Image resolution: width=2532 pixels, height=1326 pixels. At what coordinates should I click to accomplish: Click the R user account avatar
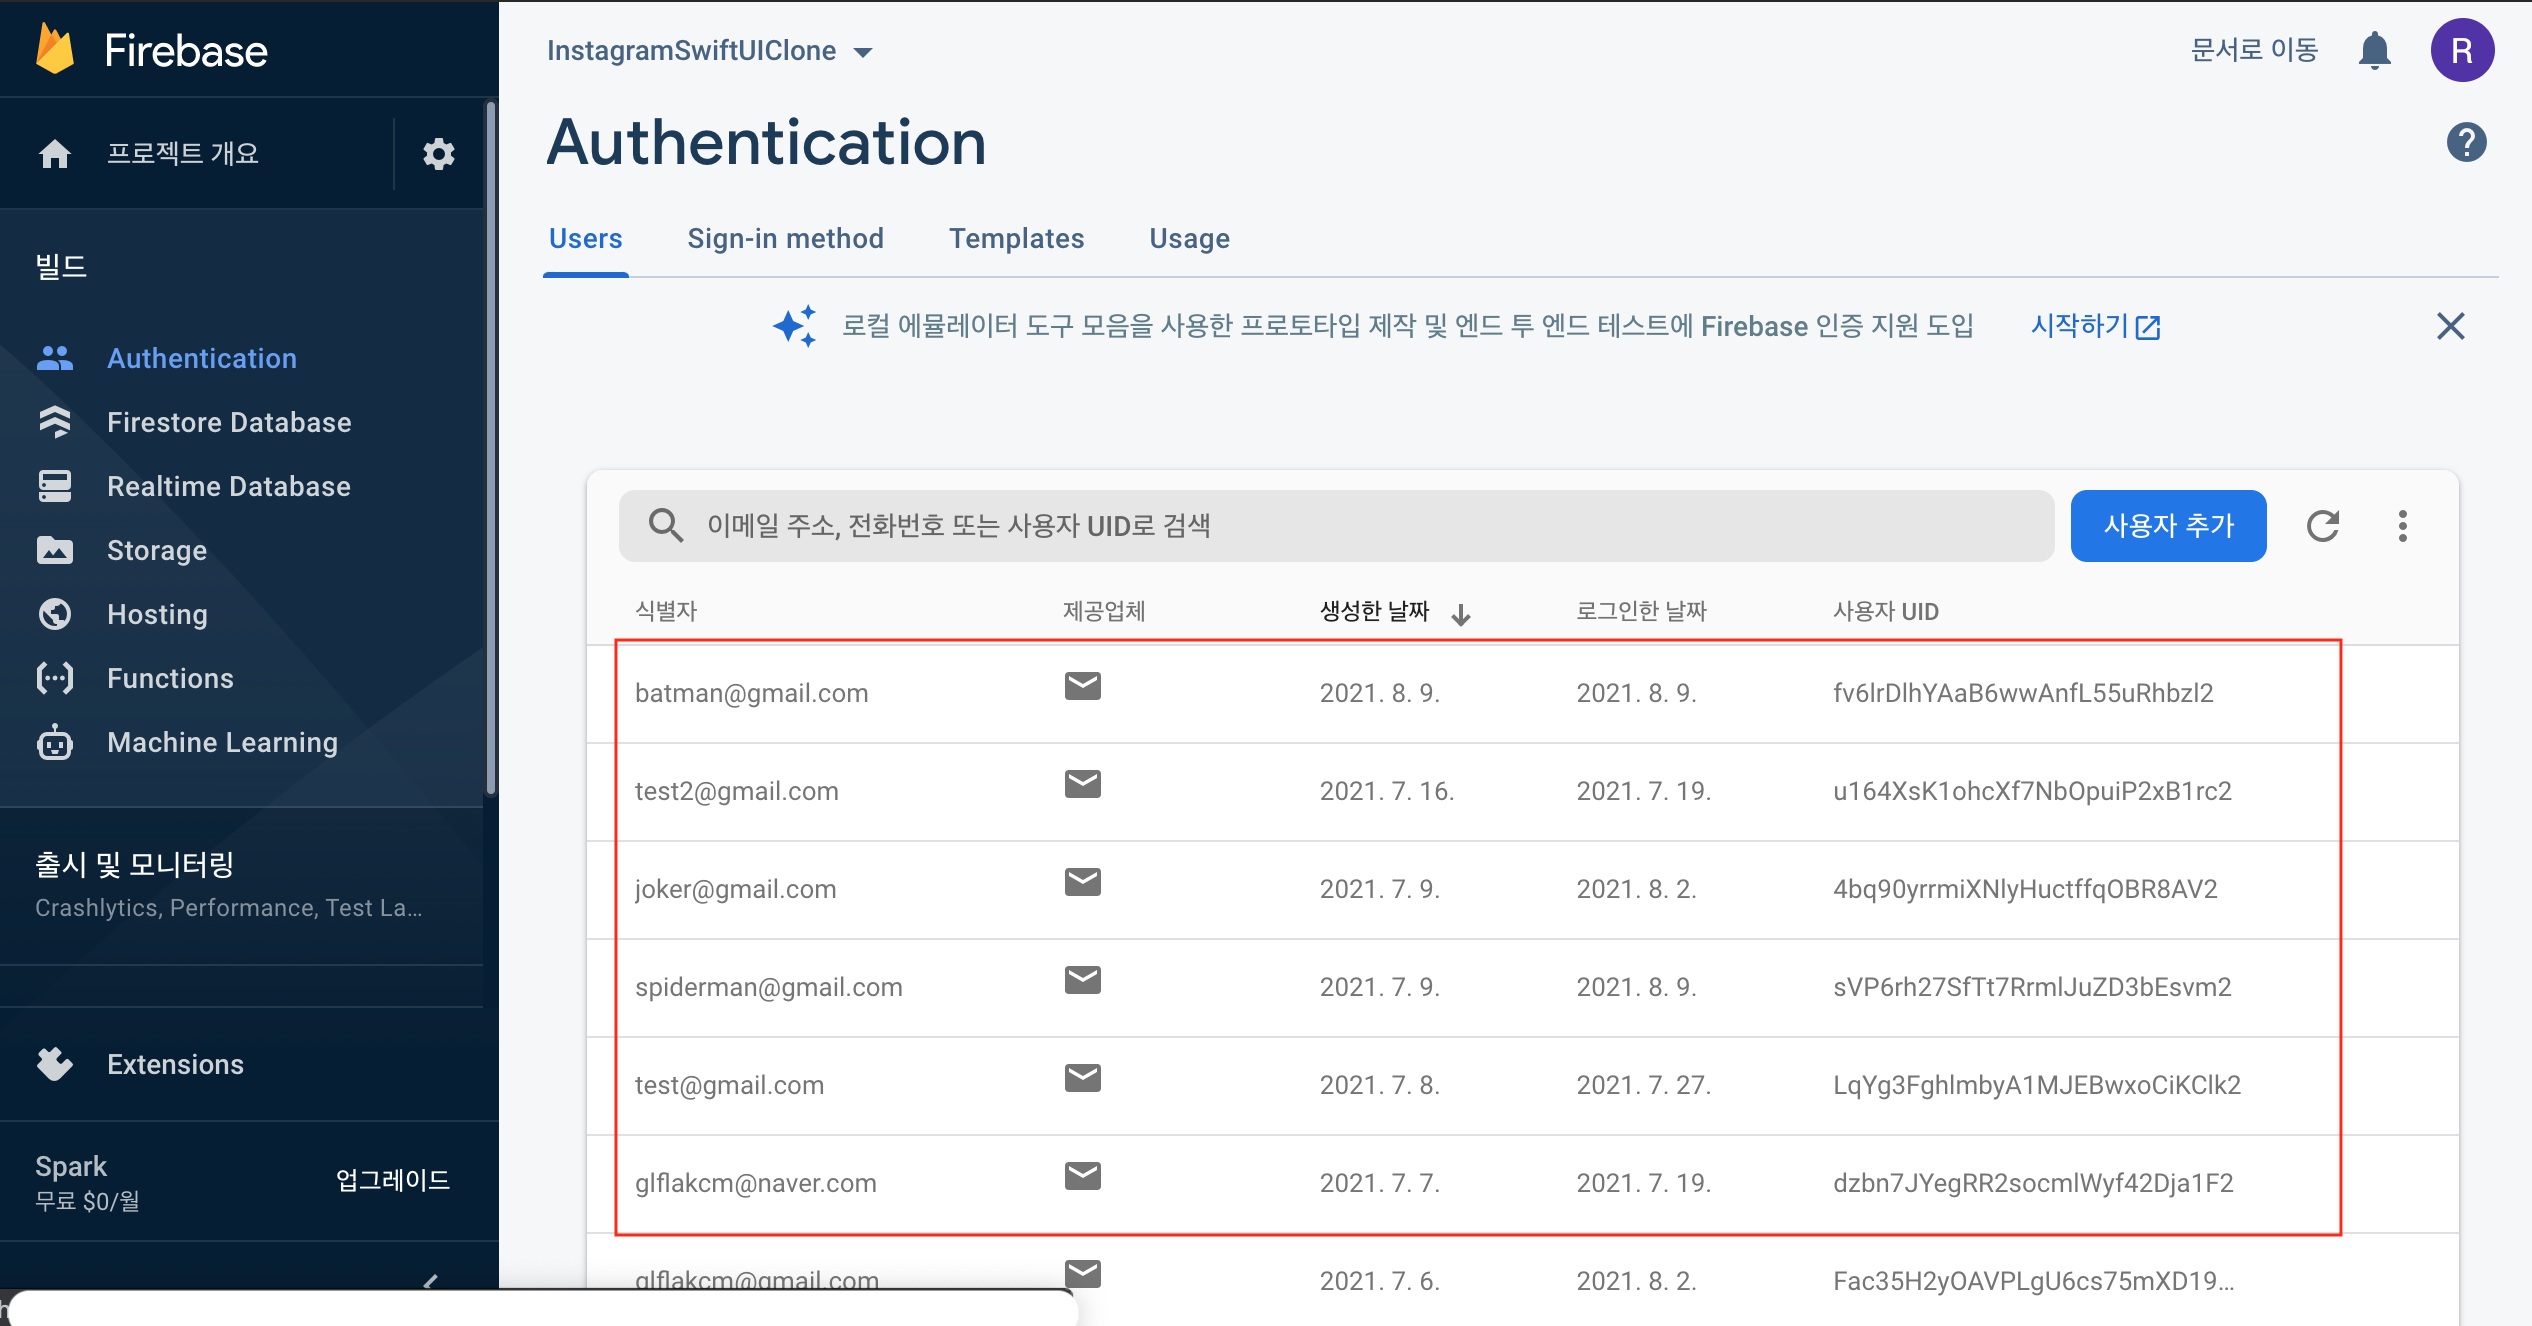2462,50
